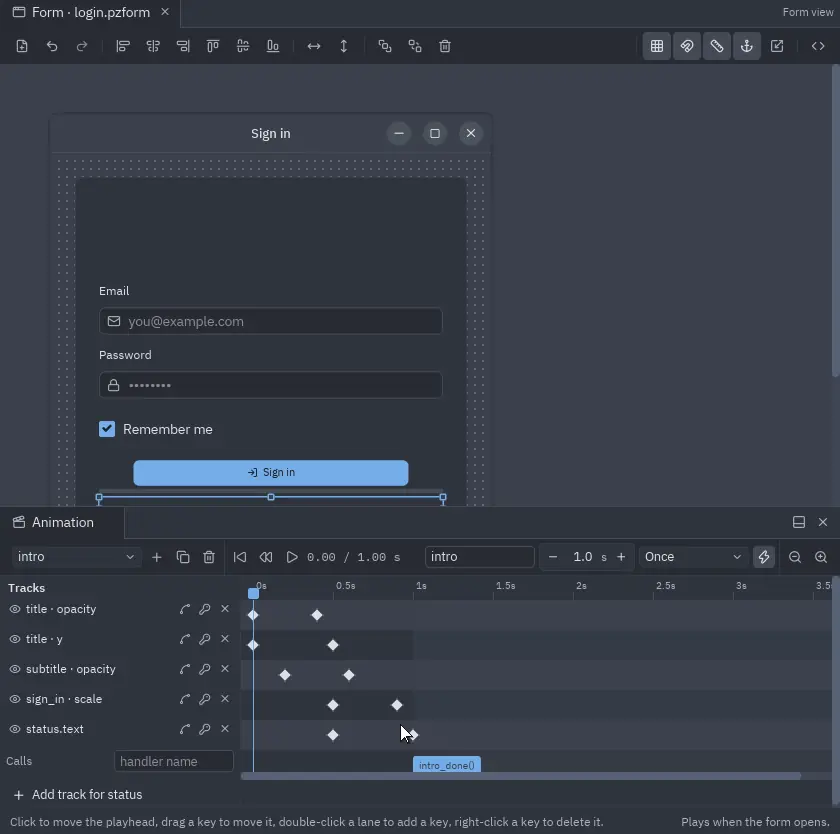840x834 pixels.
Task: Click the timeline playhead handle
Action: point(253,593)
